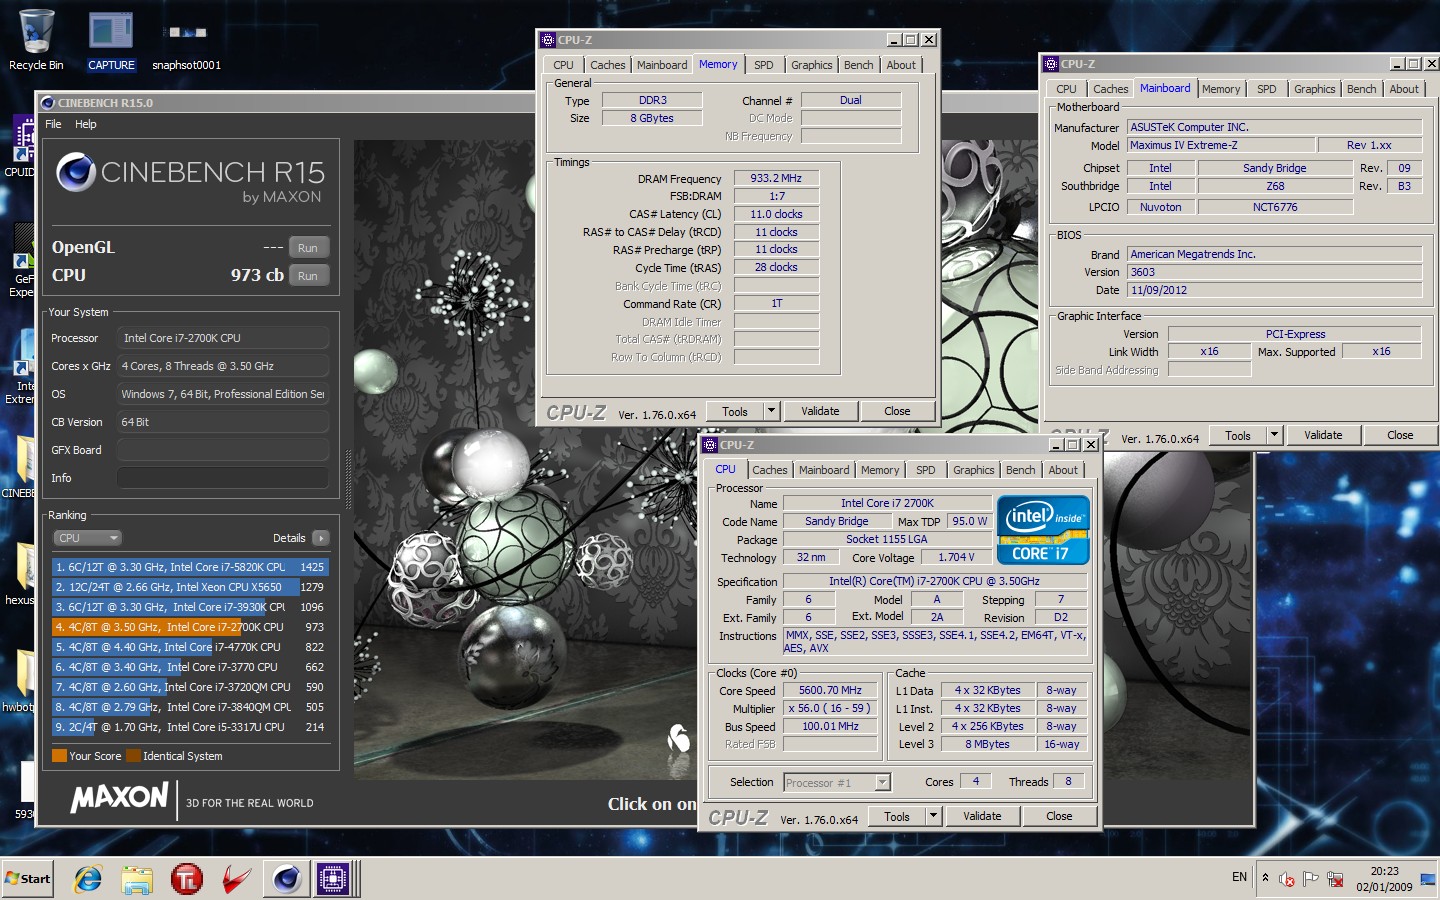Click the GFX Board field in Cinebench

coord(223,450)
